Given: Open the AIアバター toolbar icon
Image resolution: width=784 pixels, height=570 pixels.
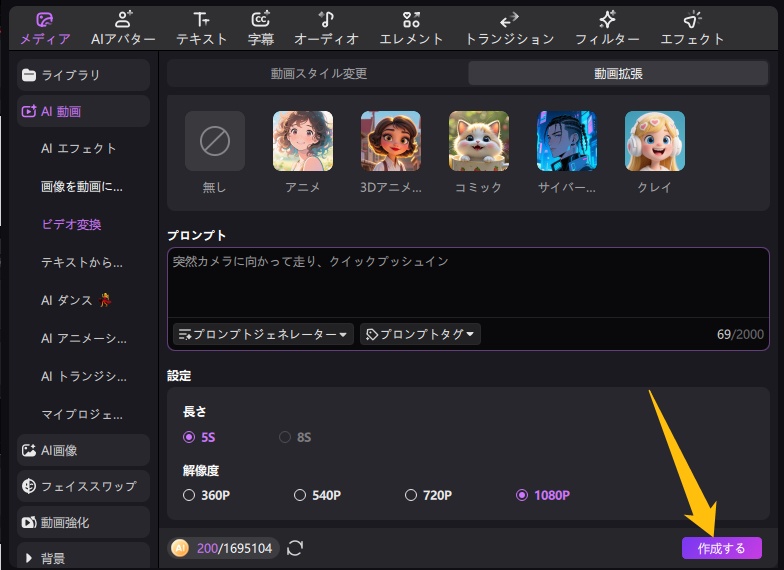Looking at the screenshot, I should [x=123, y=20].
